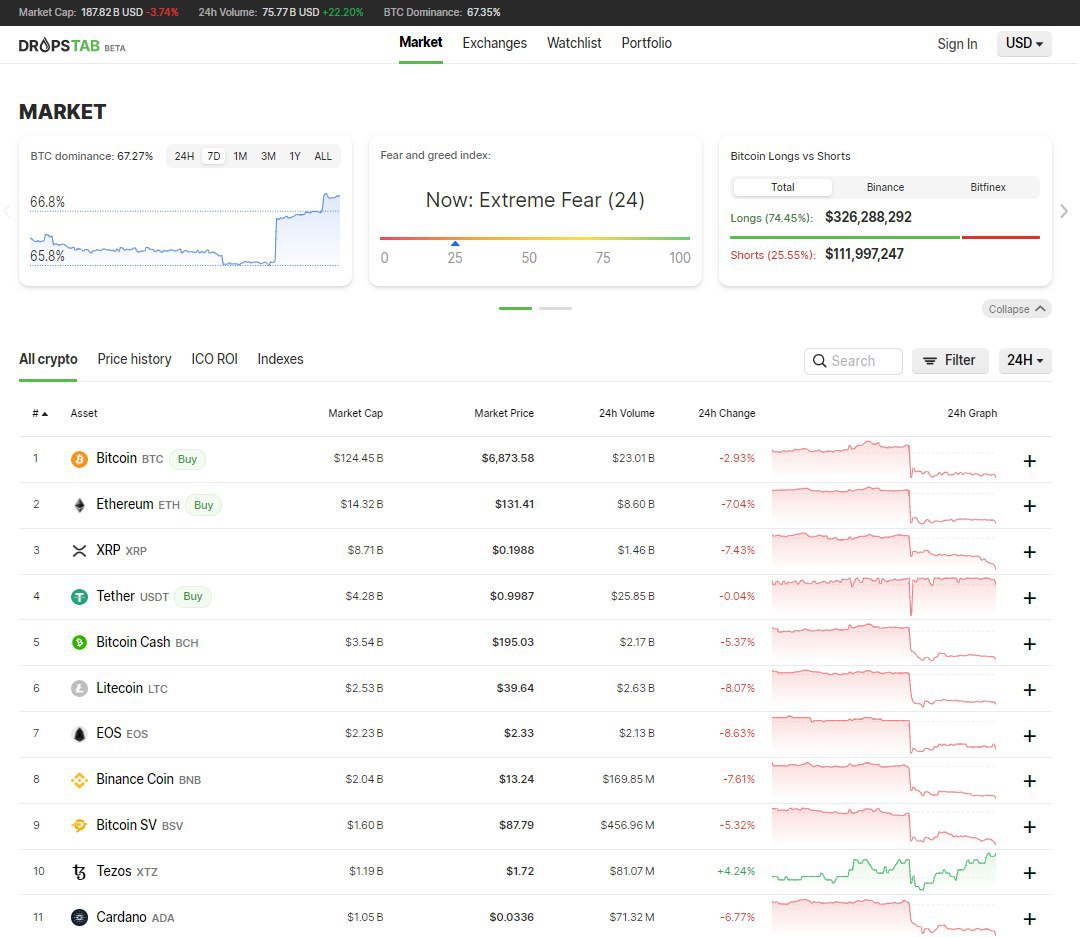Click the Sign In link
Viewport: 1080px width, 937px height.
pos(957,44)
